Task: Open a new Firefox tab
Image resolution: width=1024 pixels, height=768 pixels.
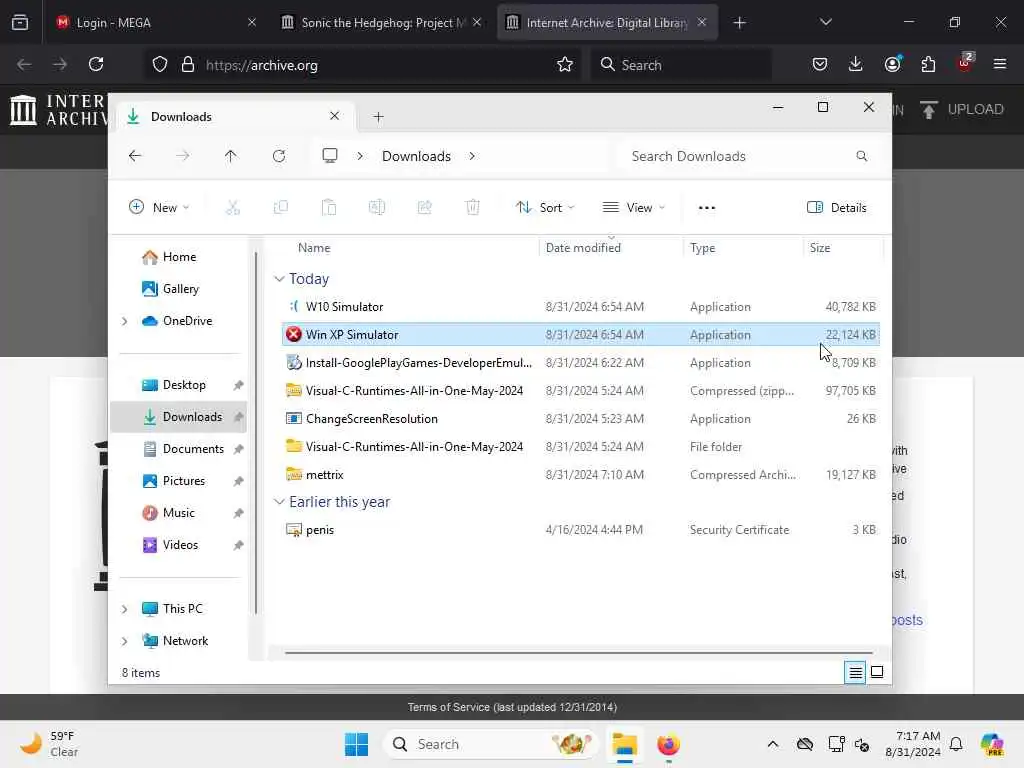Action: point(739,23)
